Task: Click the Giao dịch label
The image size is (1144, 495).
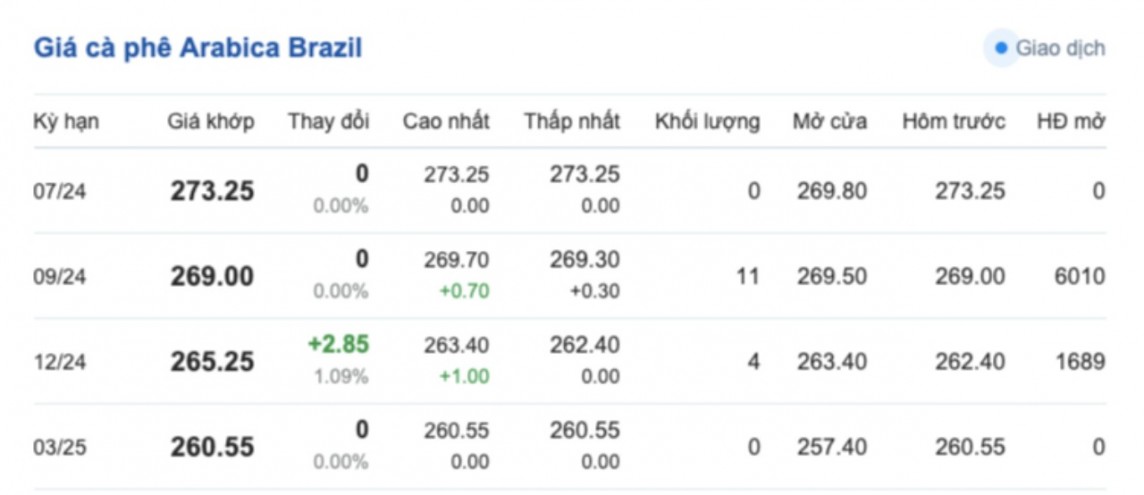Action: [1060, 48]
